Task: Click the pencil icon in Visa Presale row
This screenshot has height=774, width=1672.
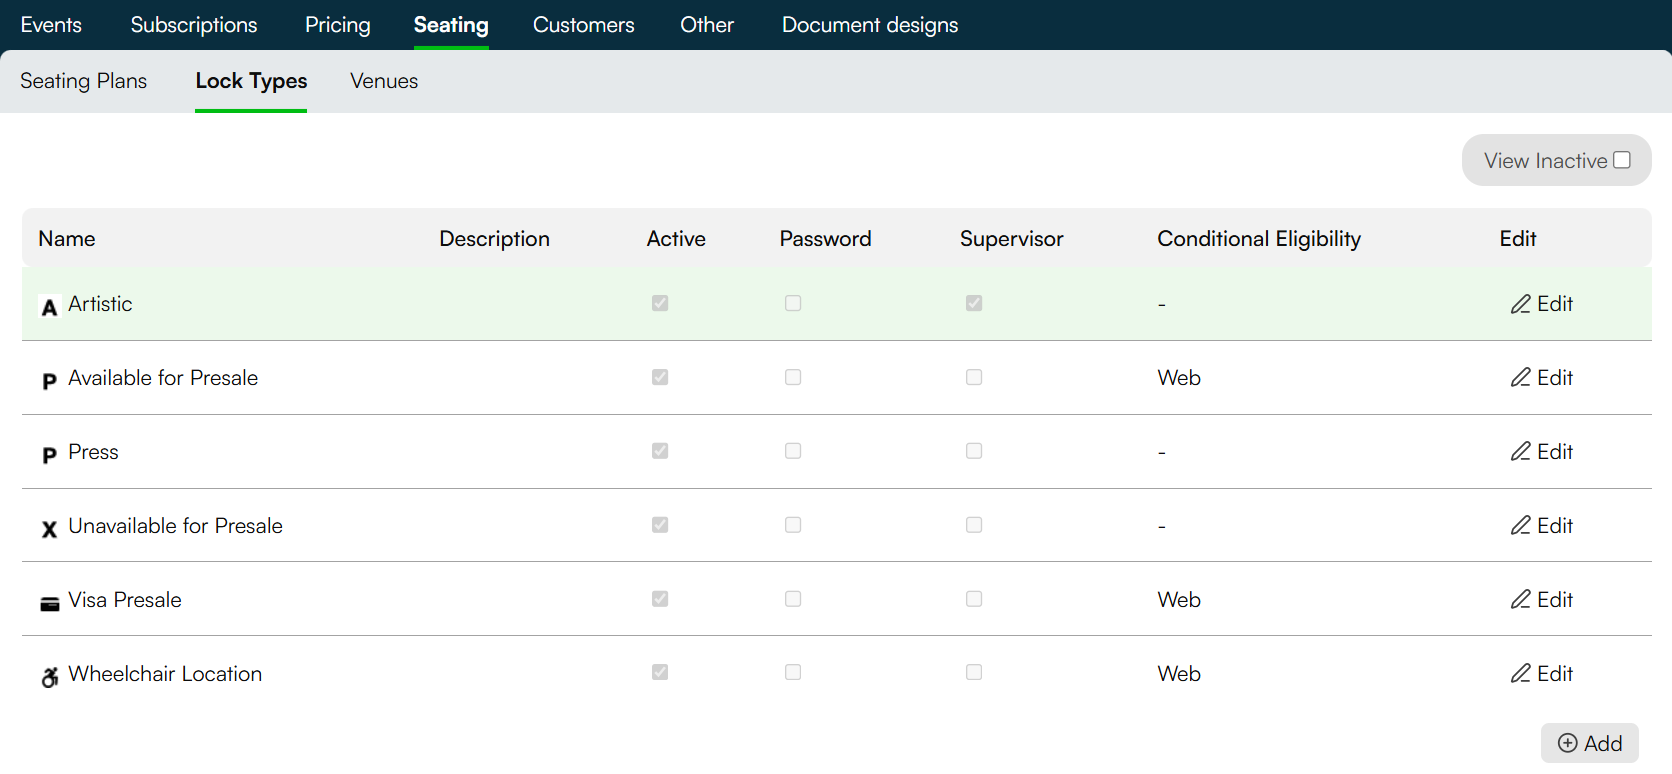Action: pyautogui.click(x=1520, y=600)
